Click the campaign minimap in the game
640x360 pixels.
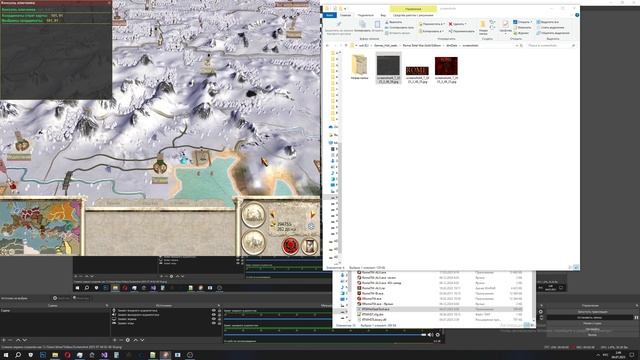click(40, 227)
